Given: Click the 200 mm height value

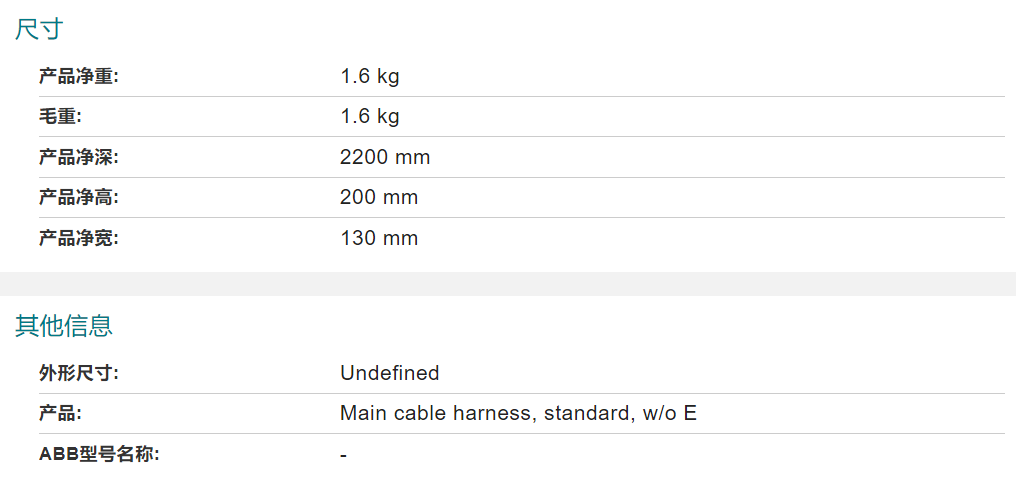Looking at the screenshot, I should [x=379, y=197].
